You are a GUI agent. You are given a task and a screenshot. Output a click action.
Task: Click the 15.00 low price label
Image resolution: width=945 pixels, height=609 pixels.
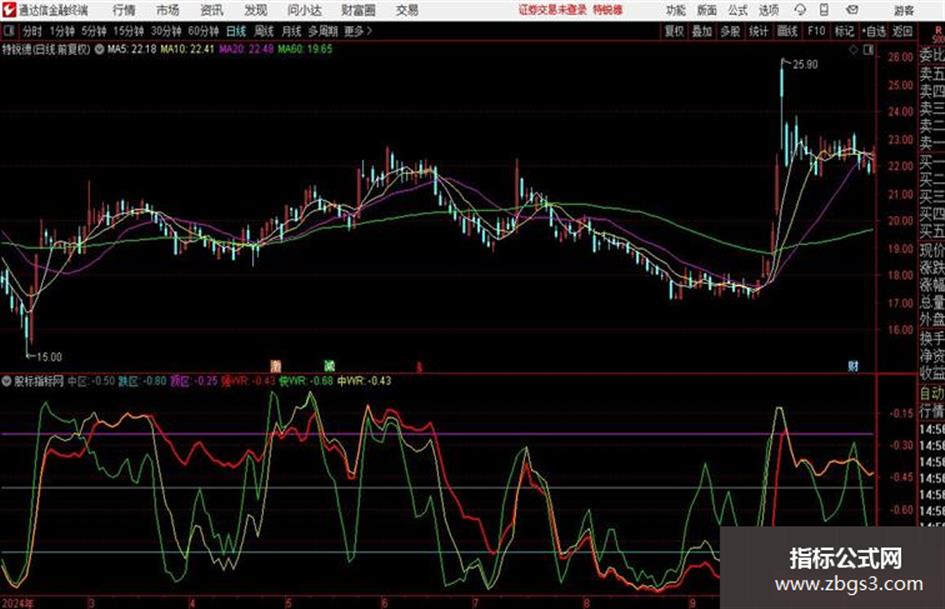point(49,357)
